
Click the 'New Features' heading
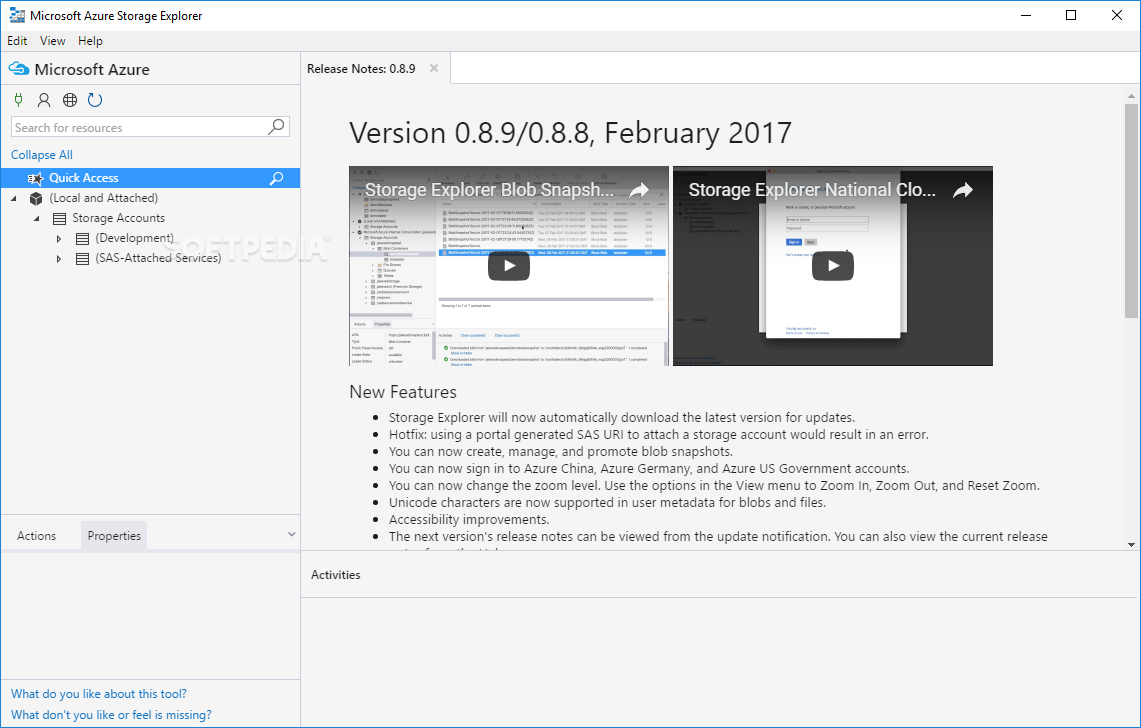(403, 392)
